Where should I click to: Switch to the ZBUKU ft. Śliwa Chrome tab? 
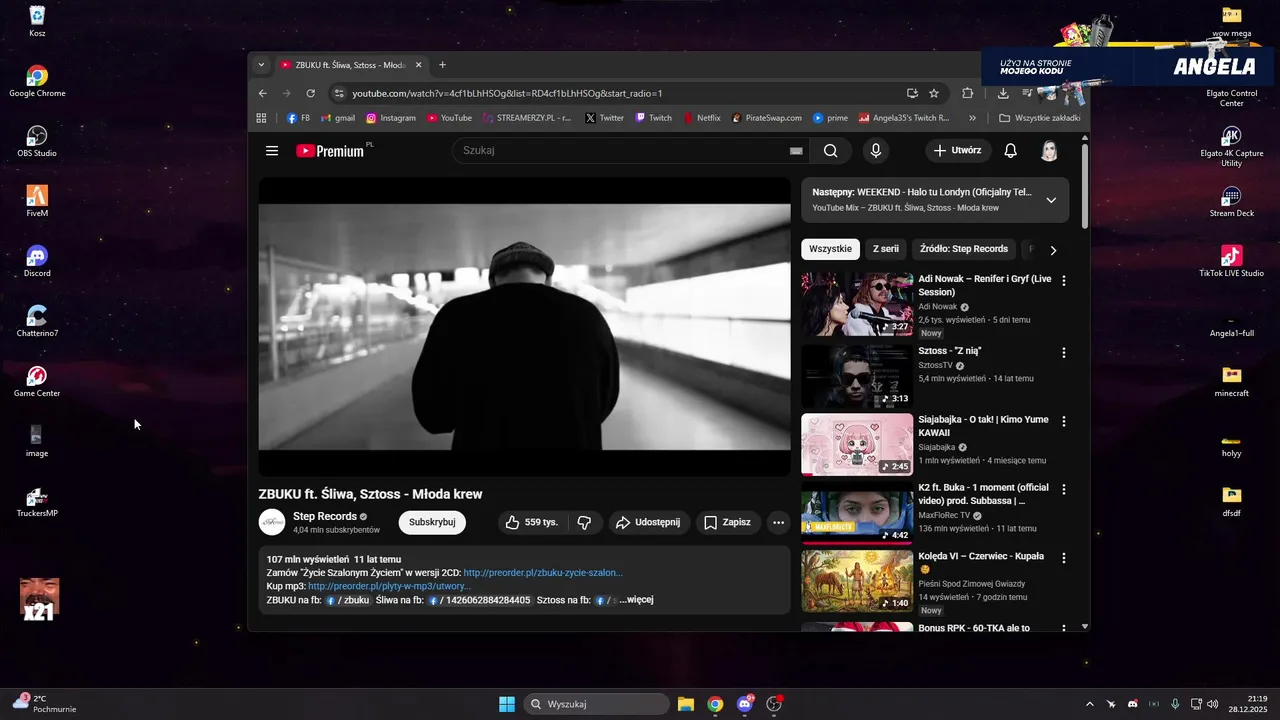point(350,65)
